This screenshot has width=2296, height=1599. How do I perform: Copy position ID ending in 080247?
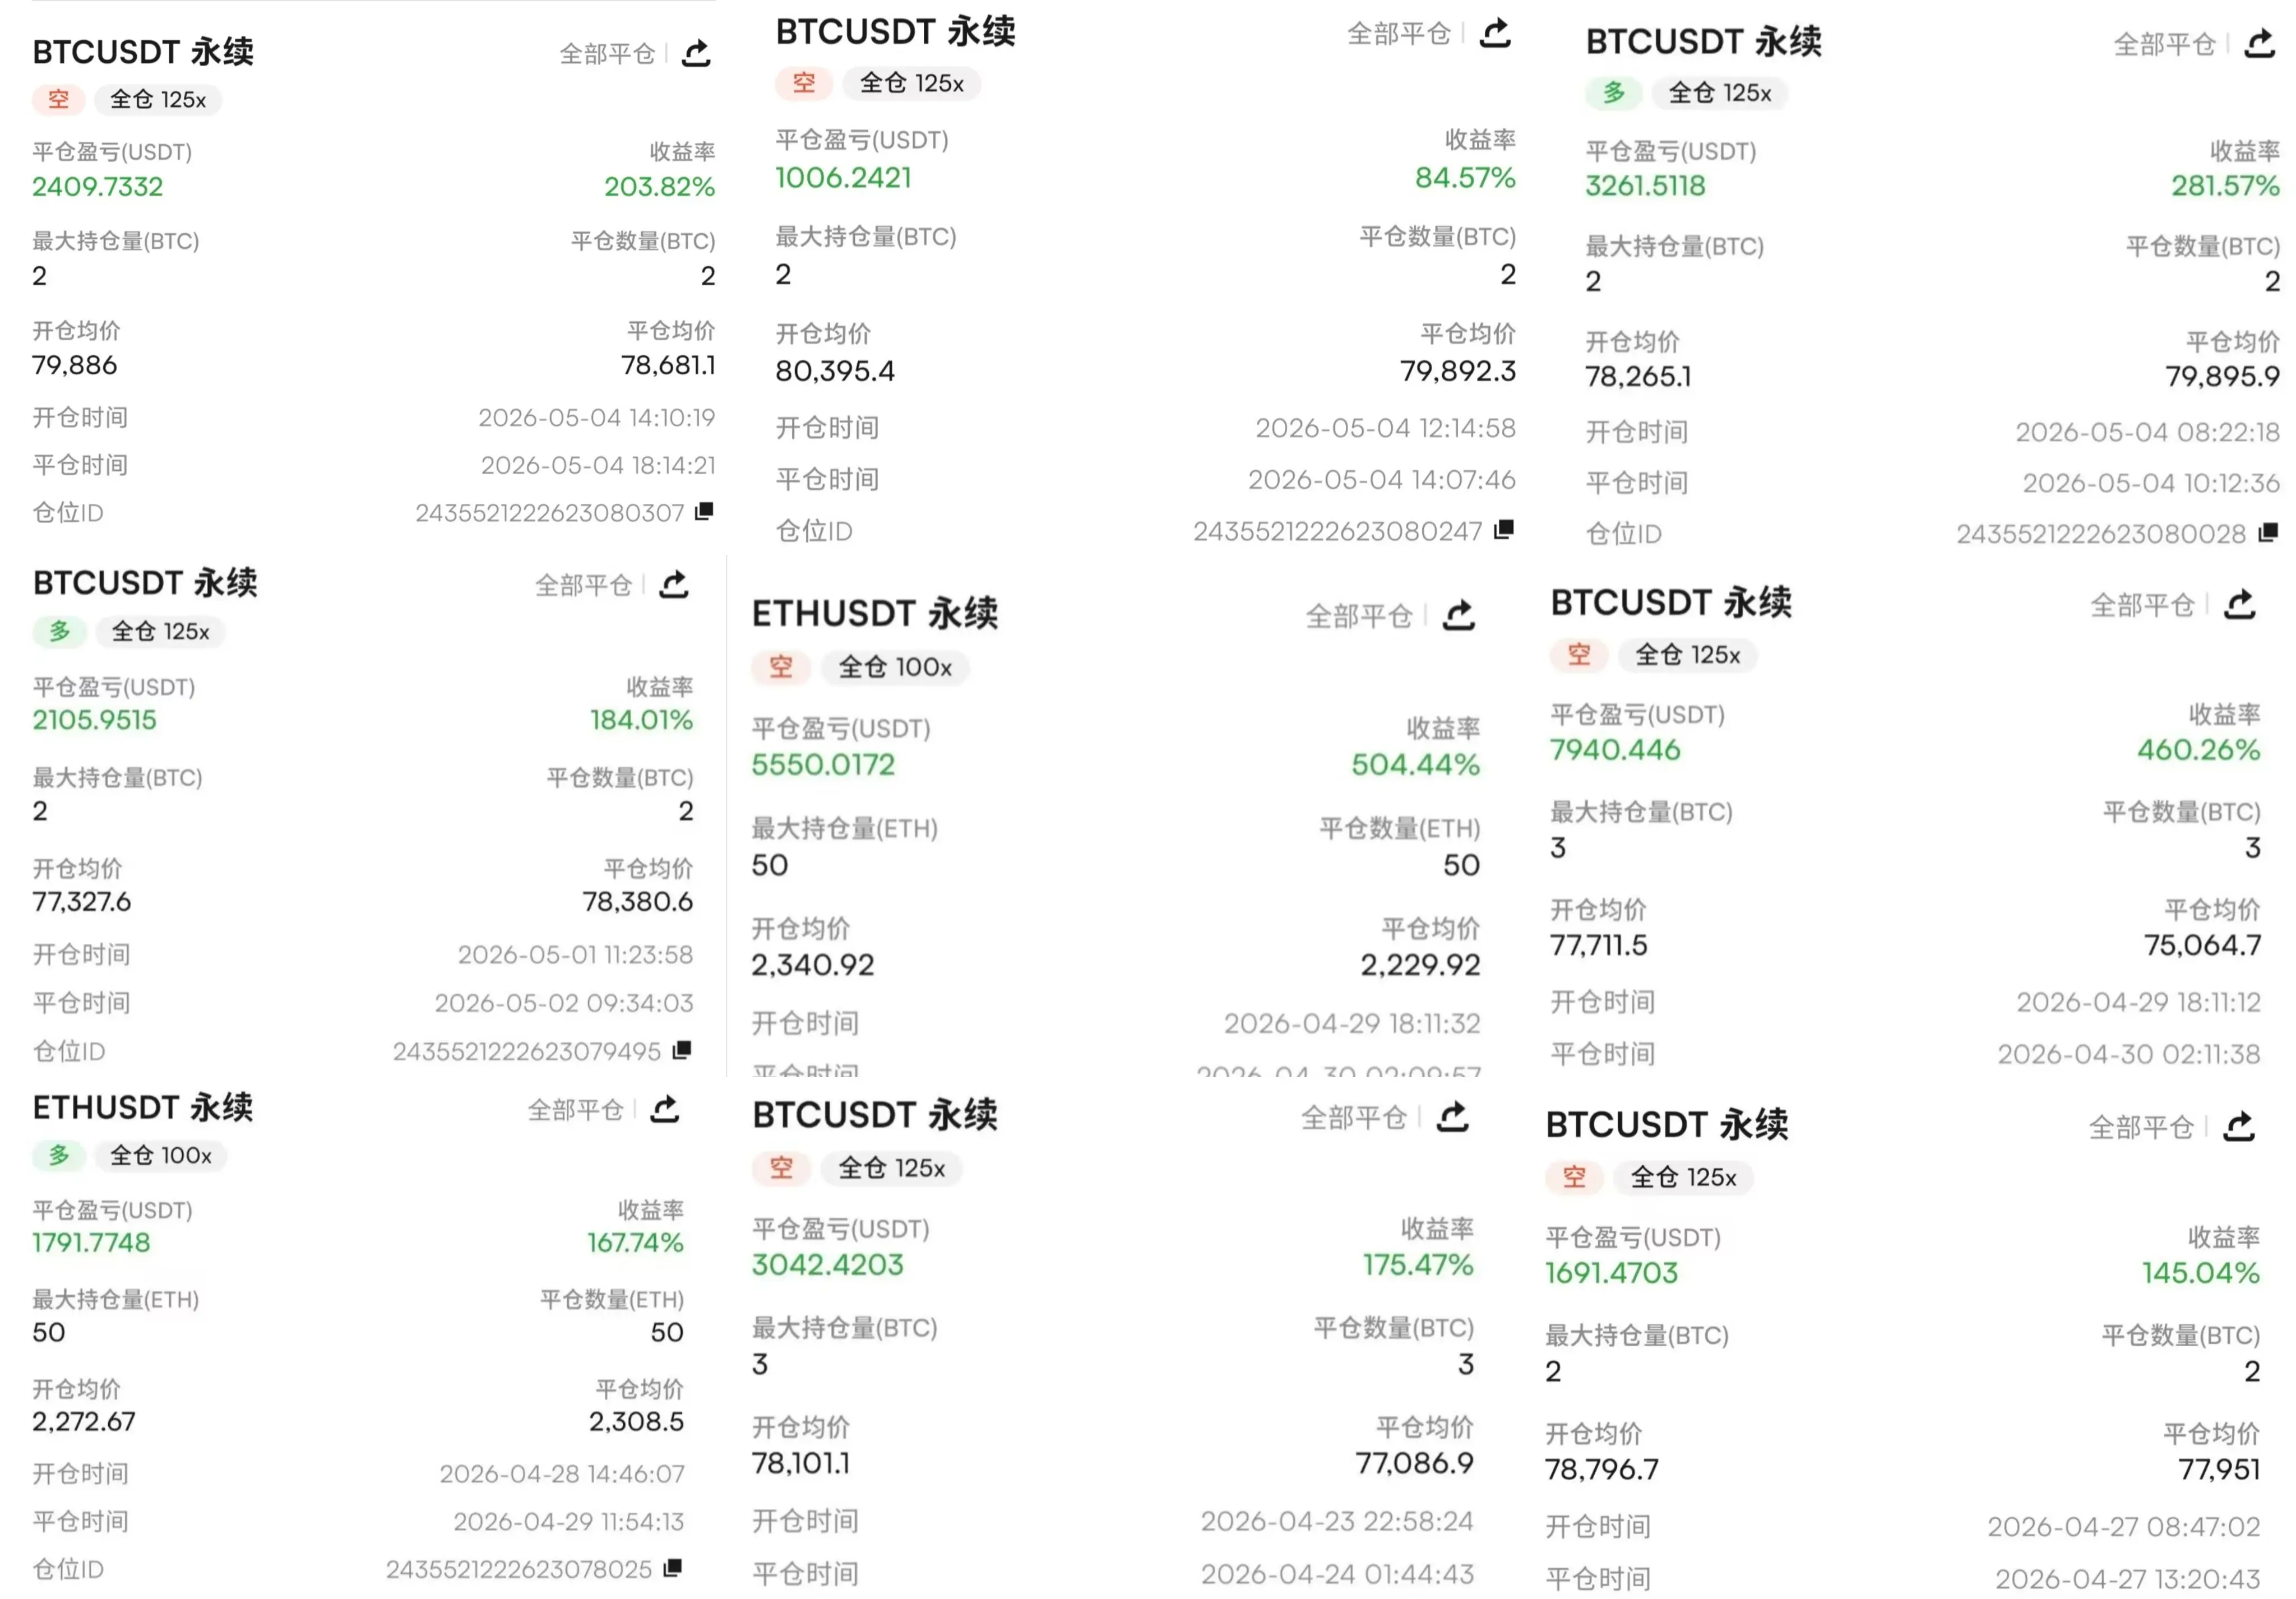(x=1504, y=530)
